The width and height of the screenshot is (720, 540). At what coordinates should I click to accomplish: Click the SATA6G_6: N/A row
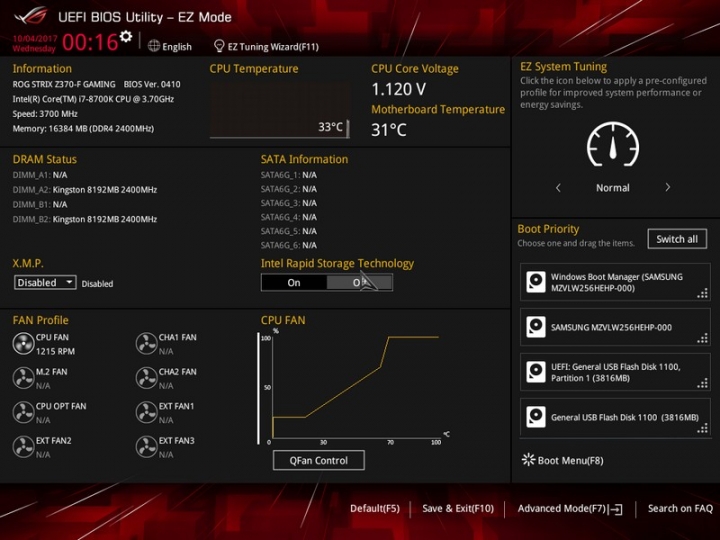pos(289,245)
